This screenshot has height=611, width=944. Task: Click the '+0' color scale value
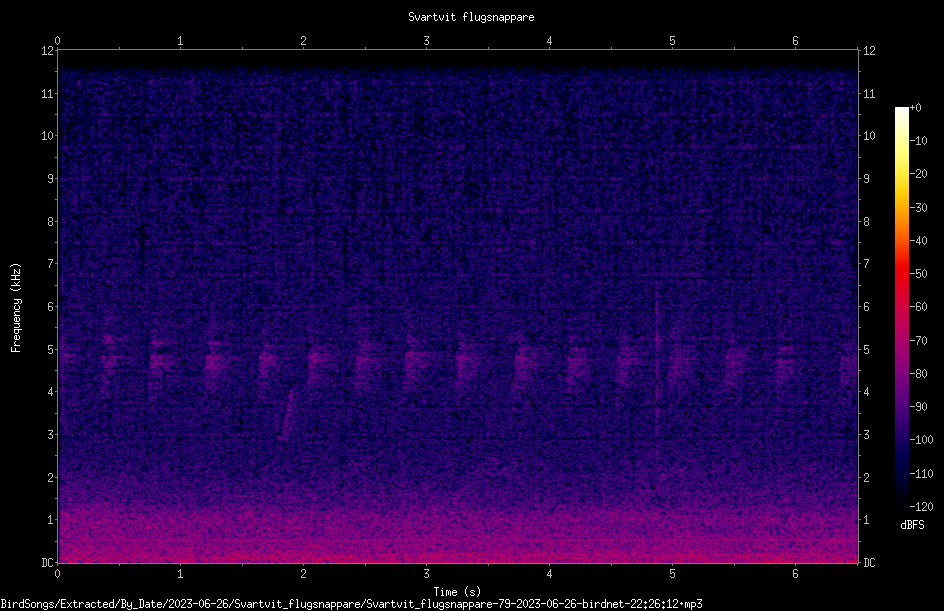[915, 108]
